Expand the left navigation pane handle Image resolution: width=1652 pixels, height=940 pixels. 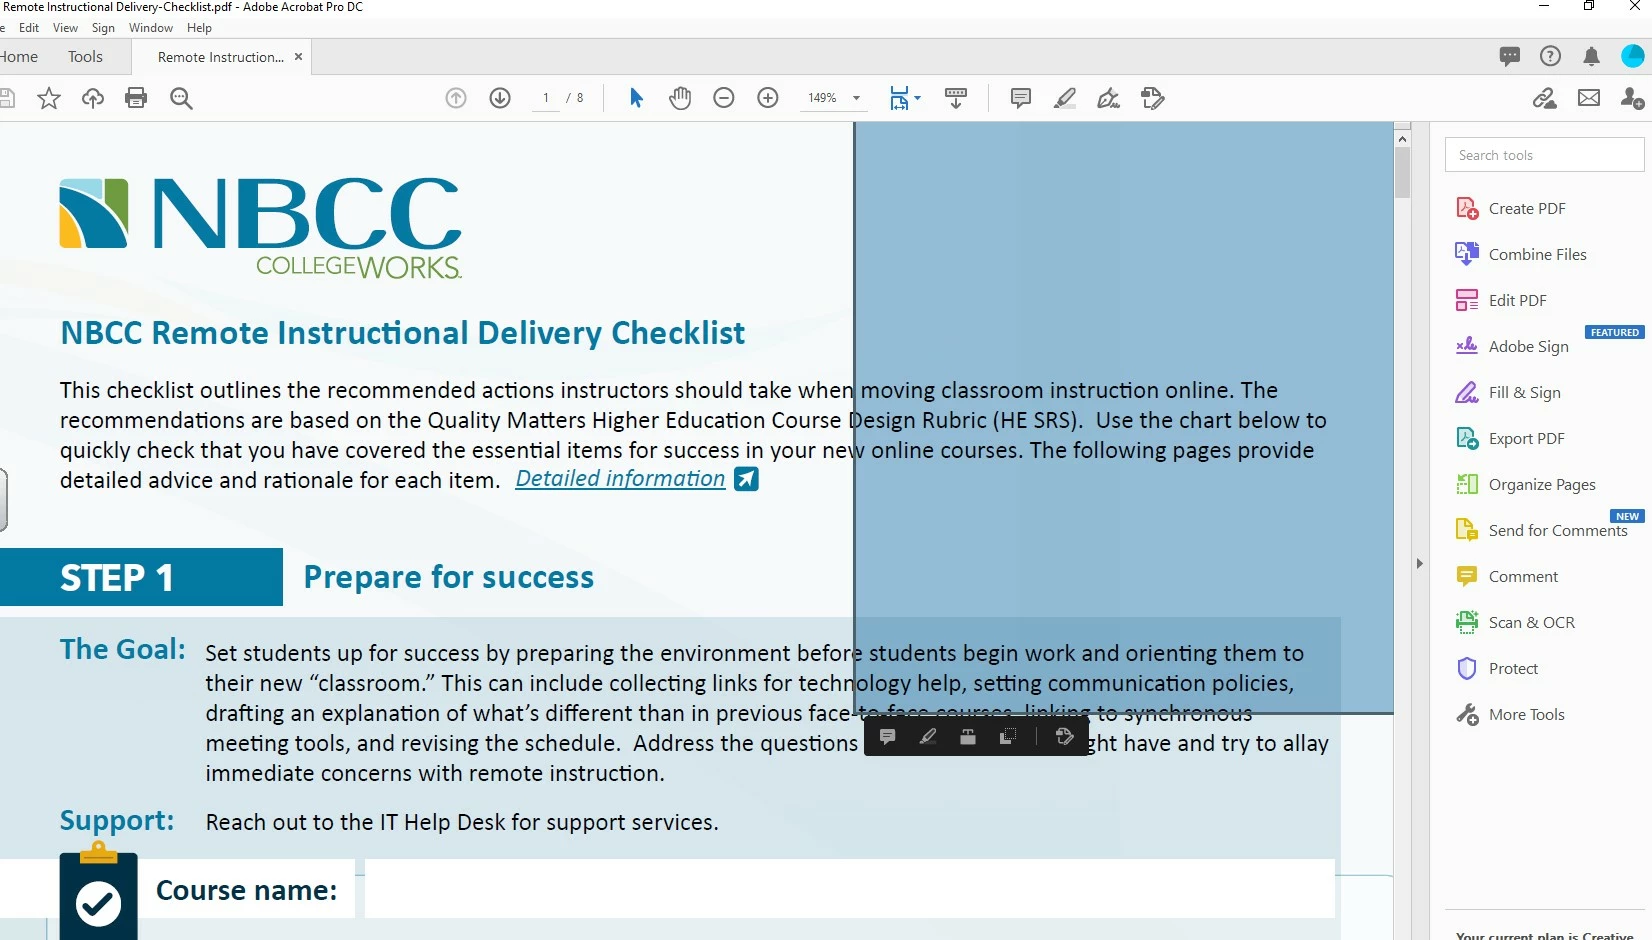click(4, 499)
